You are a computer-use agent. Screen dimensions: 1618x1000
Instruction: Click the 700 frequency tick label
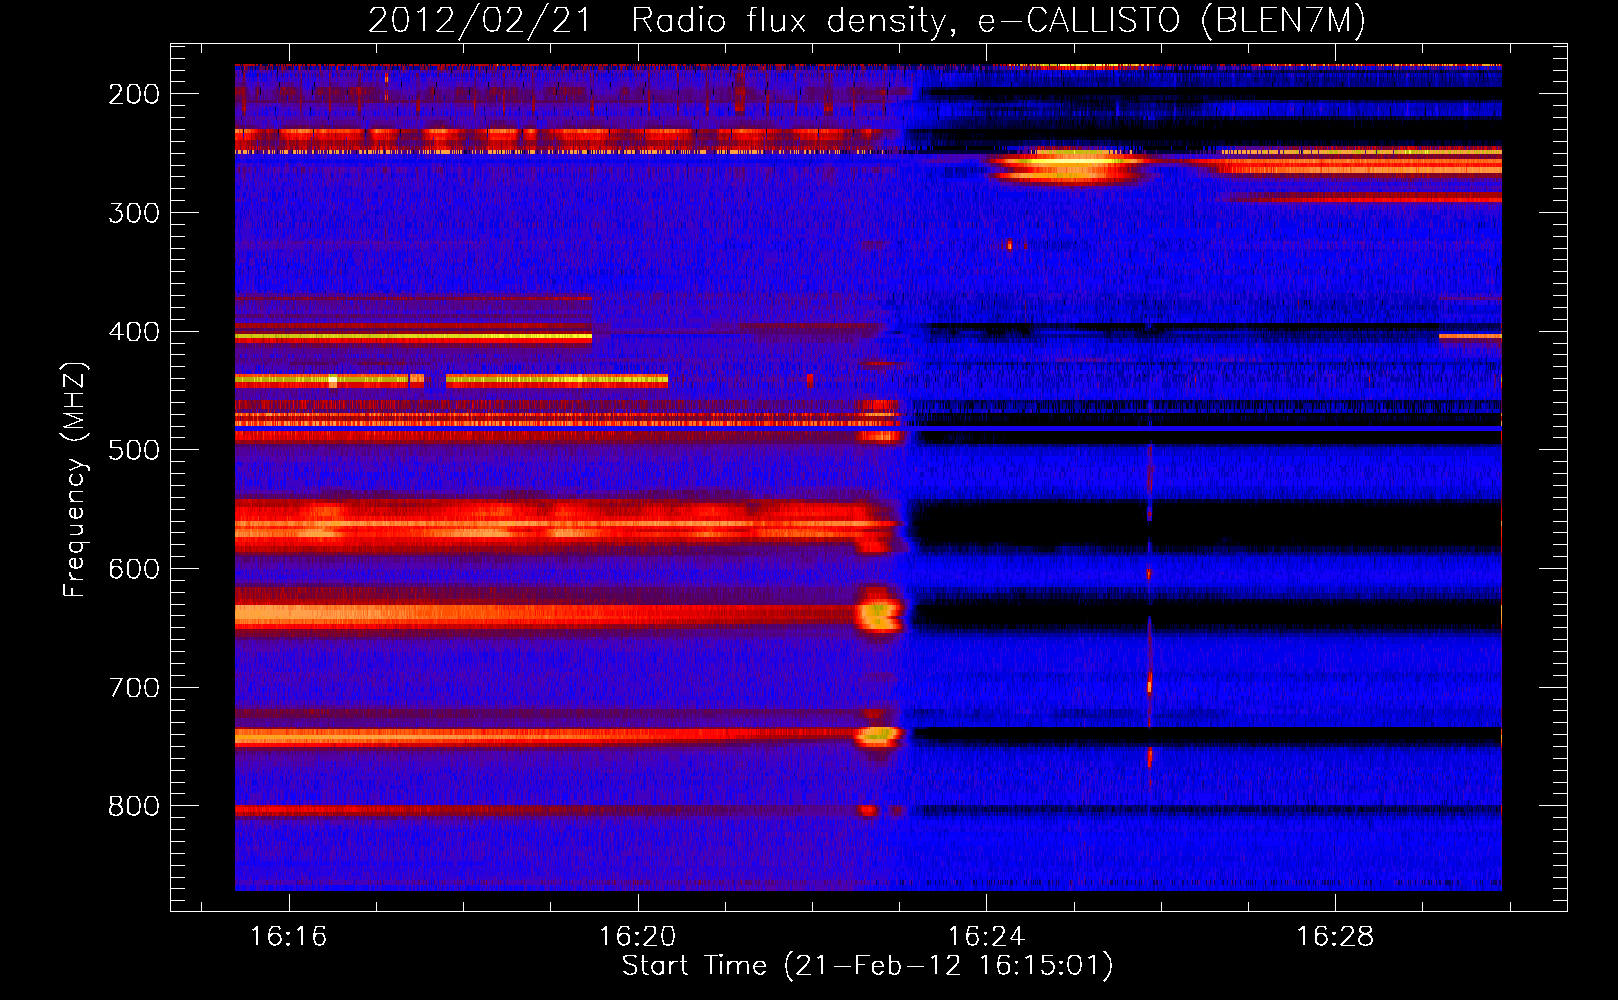coord(134,688)
